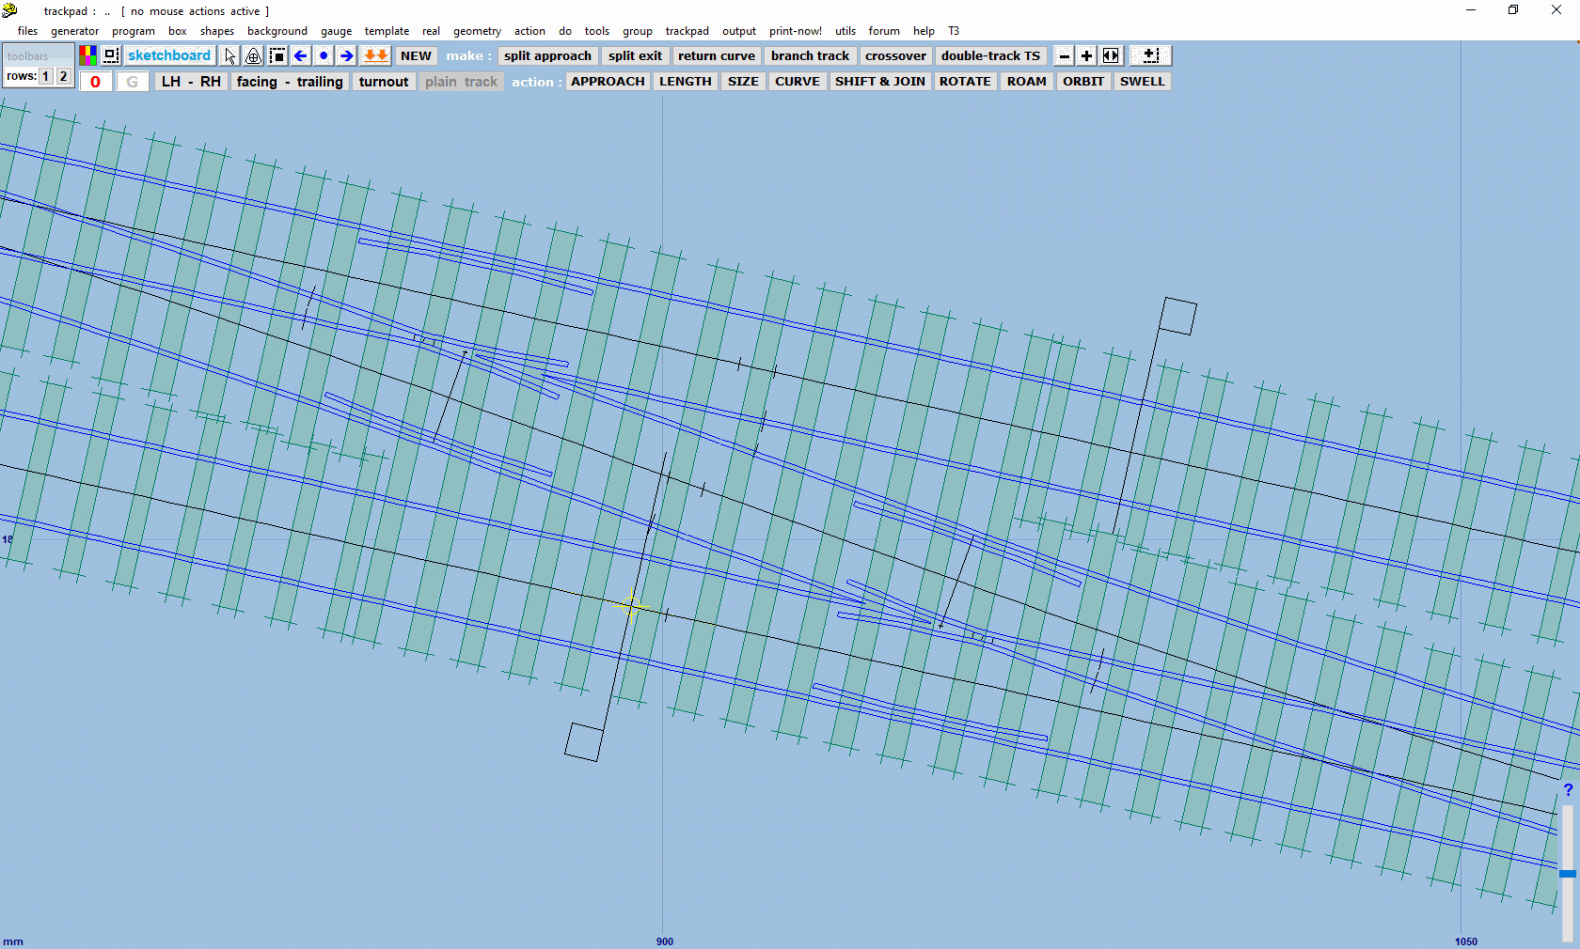Make a split exit
1580x949 pixels.
pos(635,56)
